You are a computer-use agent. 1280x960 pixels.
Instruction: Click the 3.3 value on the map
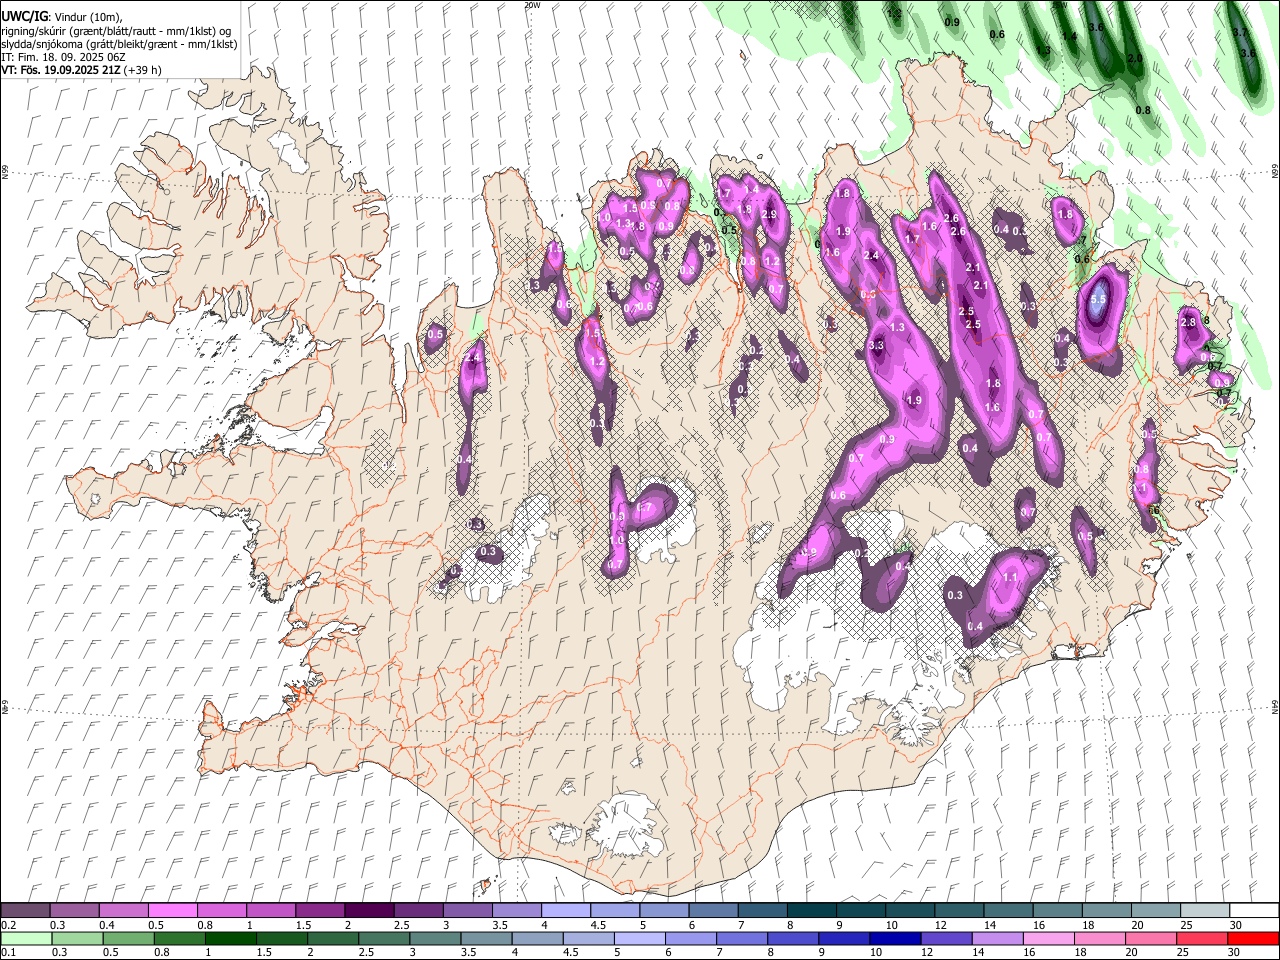coord(877,345)
